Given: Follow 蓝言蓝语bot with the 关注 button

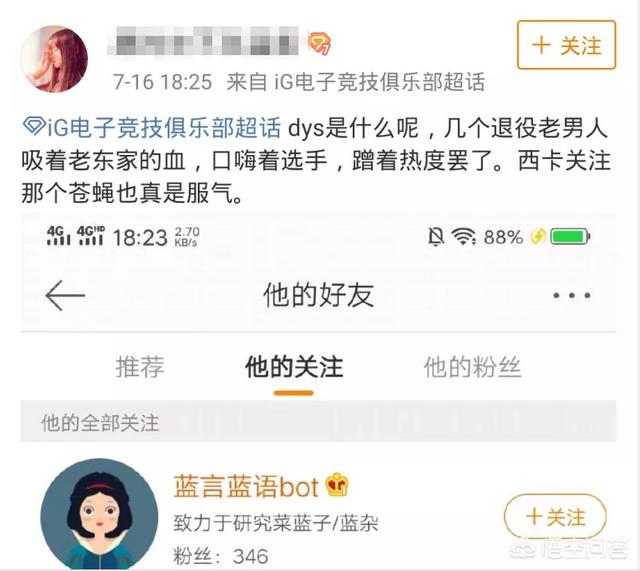Looking at the screenshot, I should [x=555, y=517].
